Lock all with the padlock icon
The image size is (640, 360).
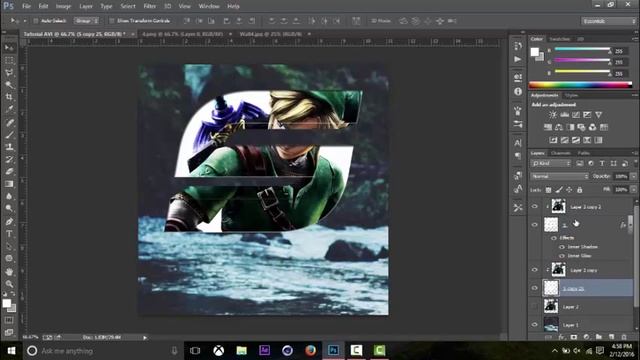(x=580, y=190)
